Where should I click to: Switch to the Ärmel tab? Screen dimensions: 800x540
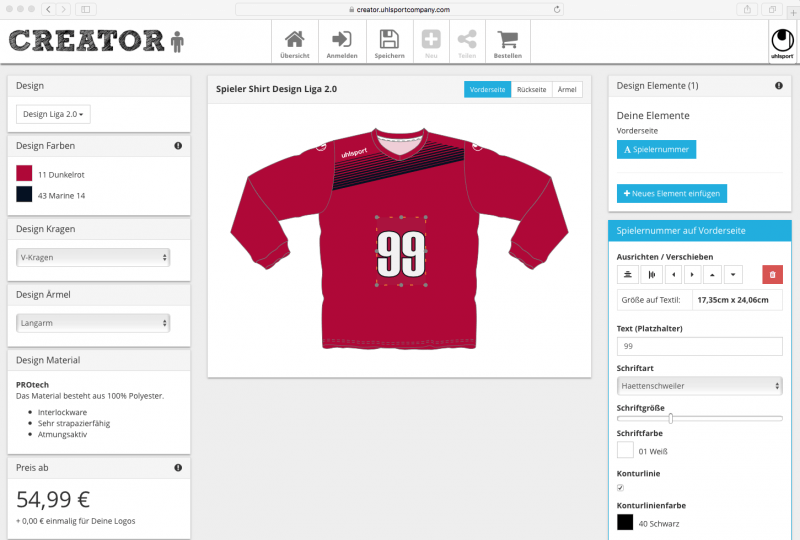(x=567, y=89)
